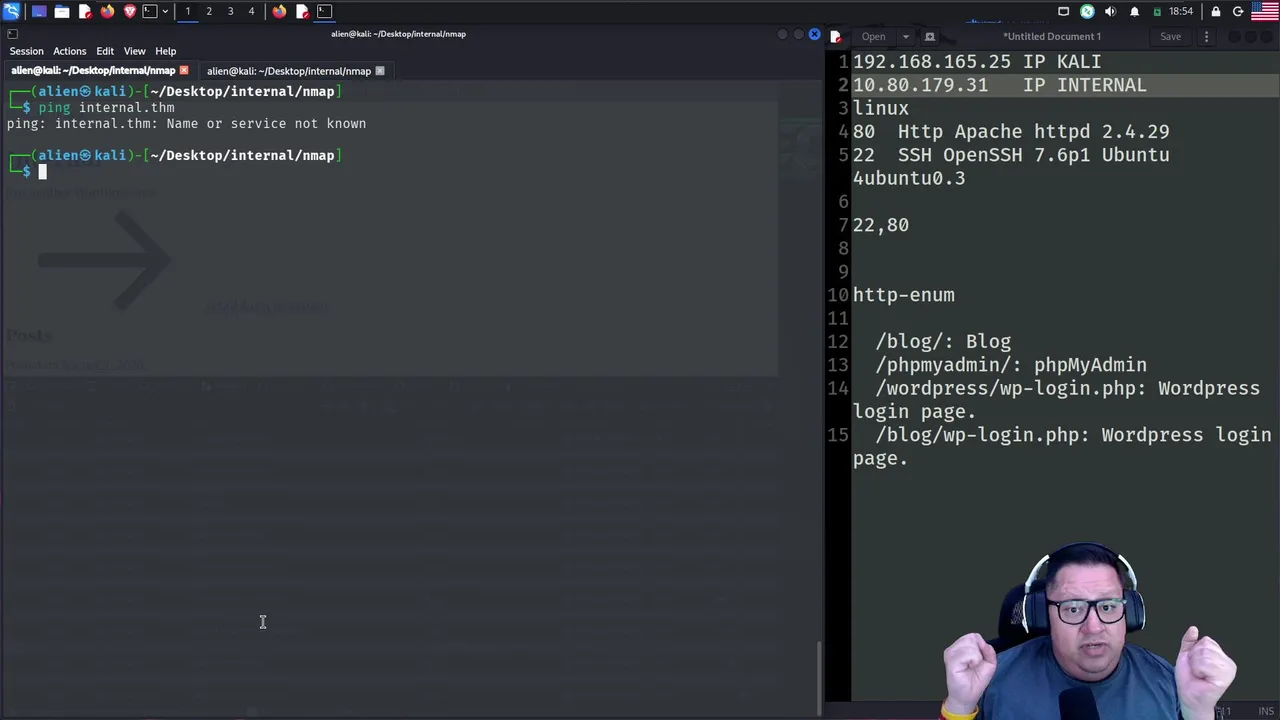Switch to workspace 3
This screenshot has height=720, width=1280.
[230, 11]
